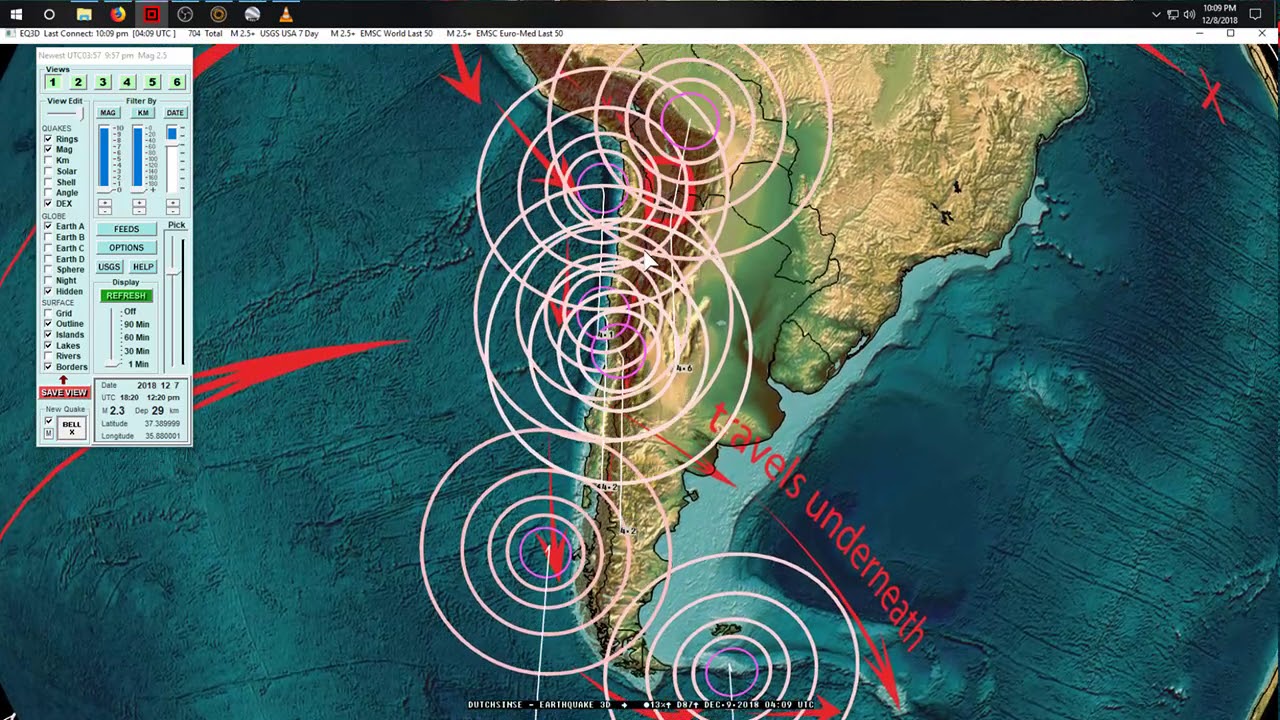The image size is (1280, 720).
Task: Open OBS Studio from taskbar
Action: [185, 14]
